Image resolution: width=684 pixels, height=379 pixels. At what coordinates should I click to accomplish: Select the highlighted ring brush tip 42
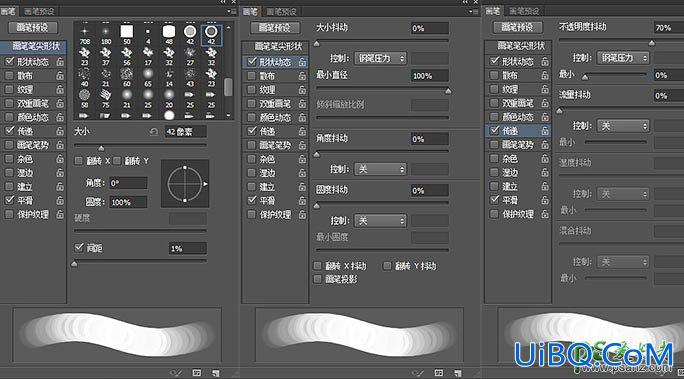pos(211,35)
